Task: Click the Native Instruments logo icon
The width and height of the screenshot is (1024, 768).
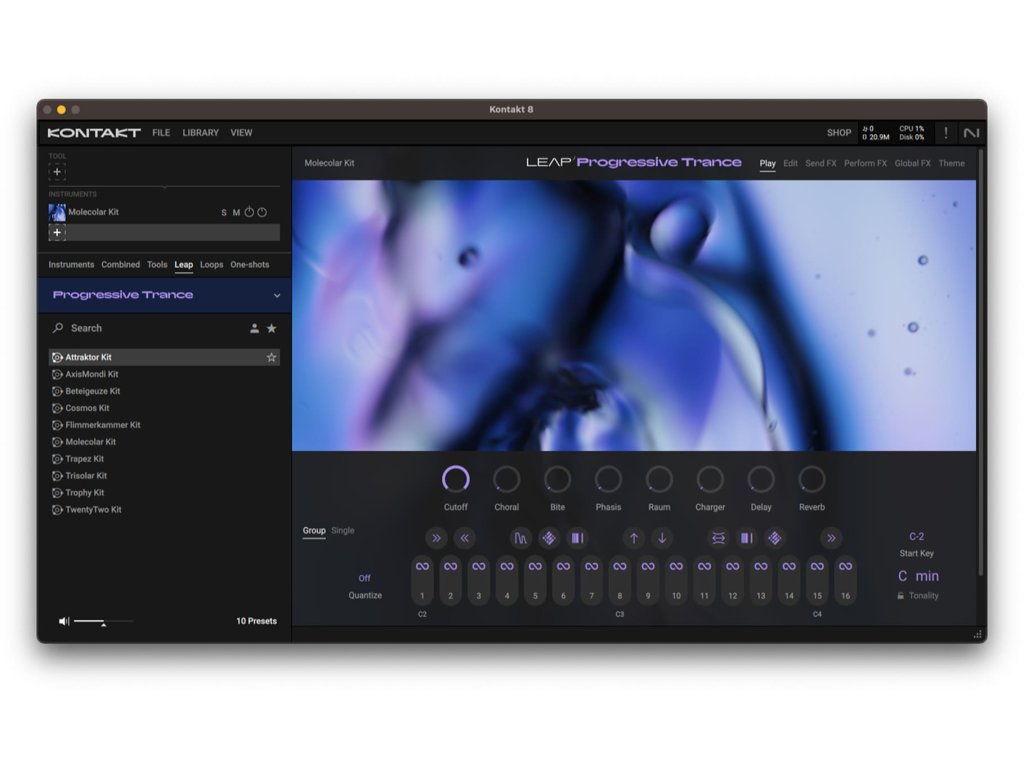Action: pyautogui.click(x=972, y=133)
